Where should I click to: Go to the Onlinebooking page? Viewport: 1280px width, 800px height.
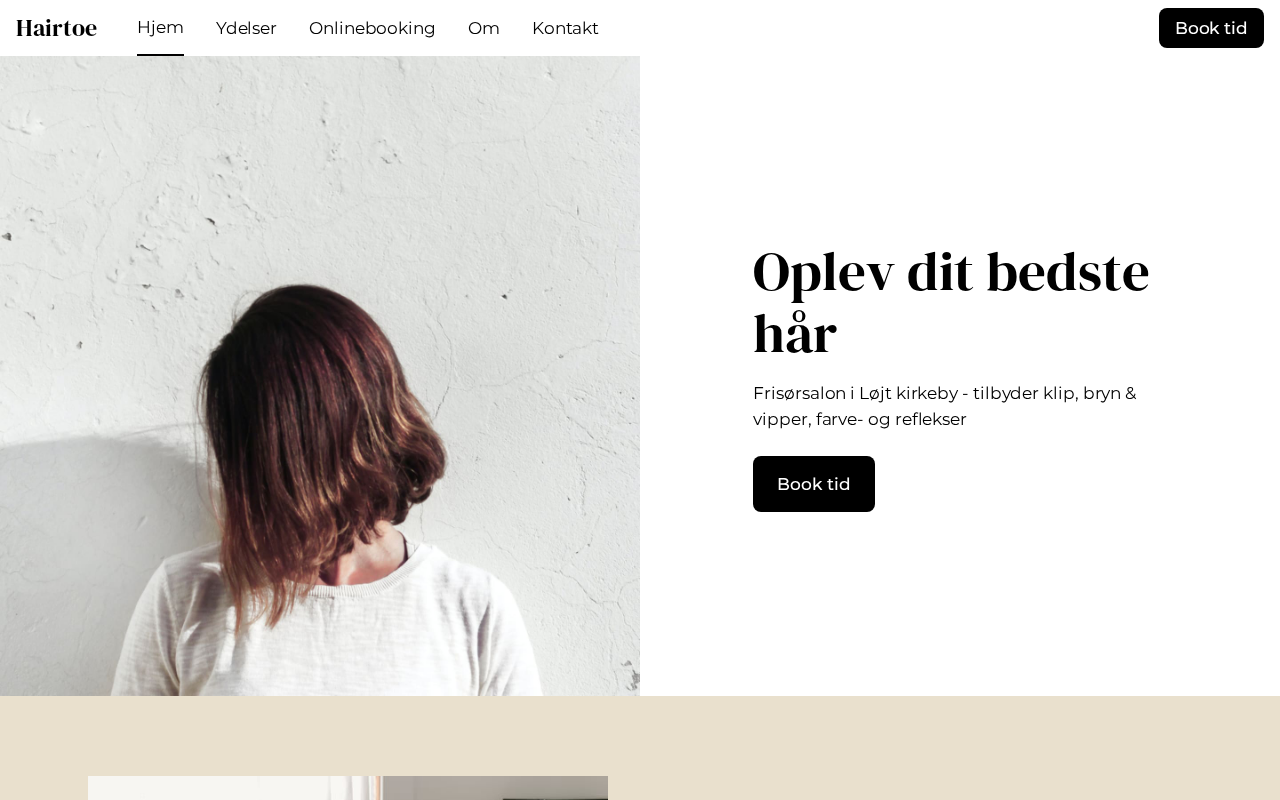click(x=372, y=28)
